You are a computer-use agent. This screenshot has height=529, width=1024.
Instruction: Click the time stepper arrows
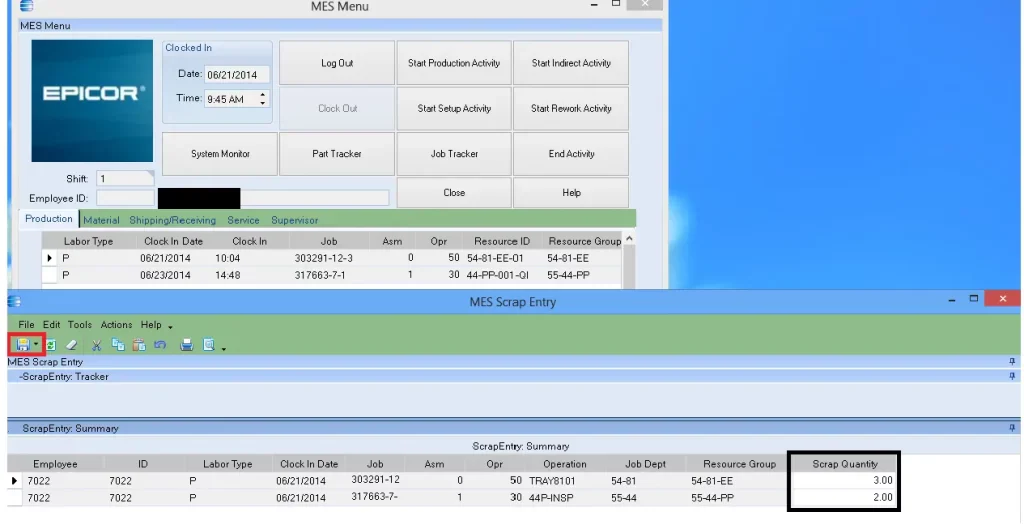(263, 99)
